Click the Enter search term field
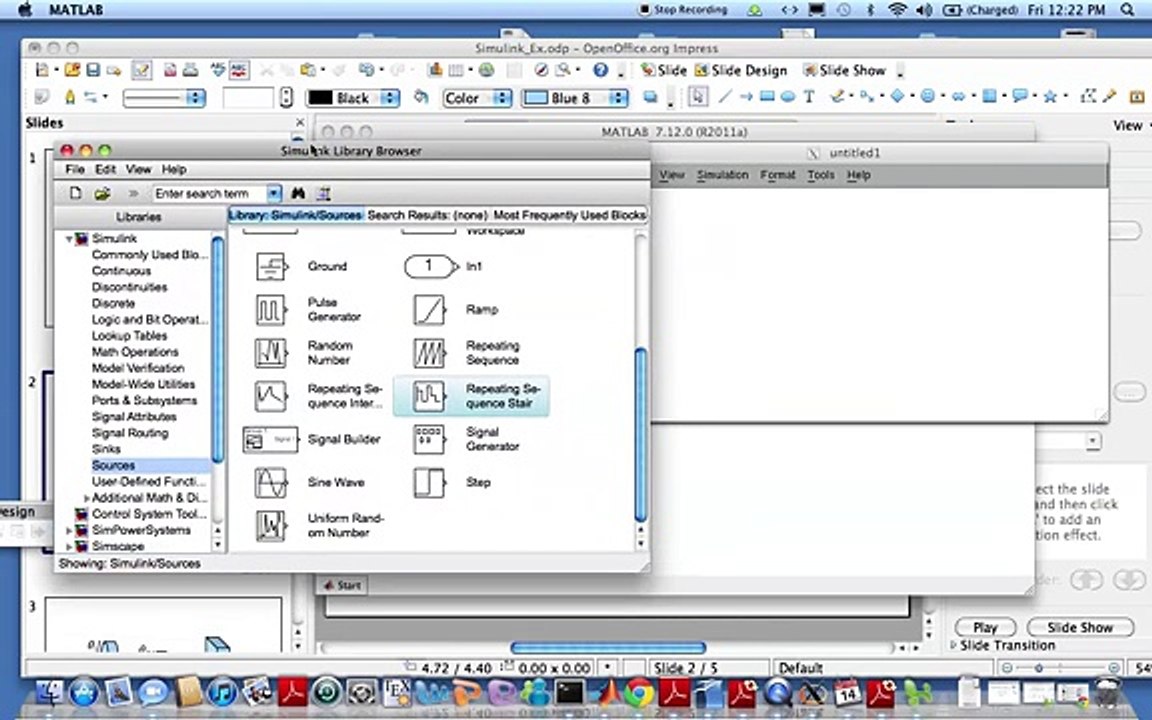Viewport: 1152px width, 720px height. [x=209, y=193]
